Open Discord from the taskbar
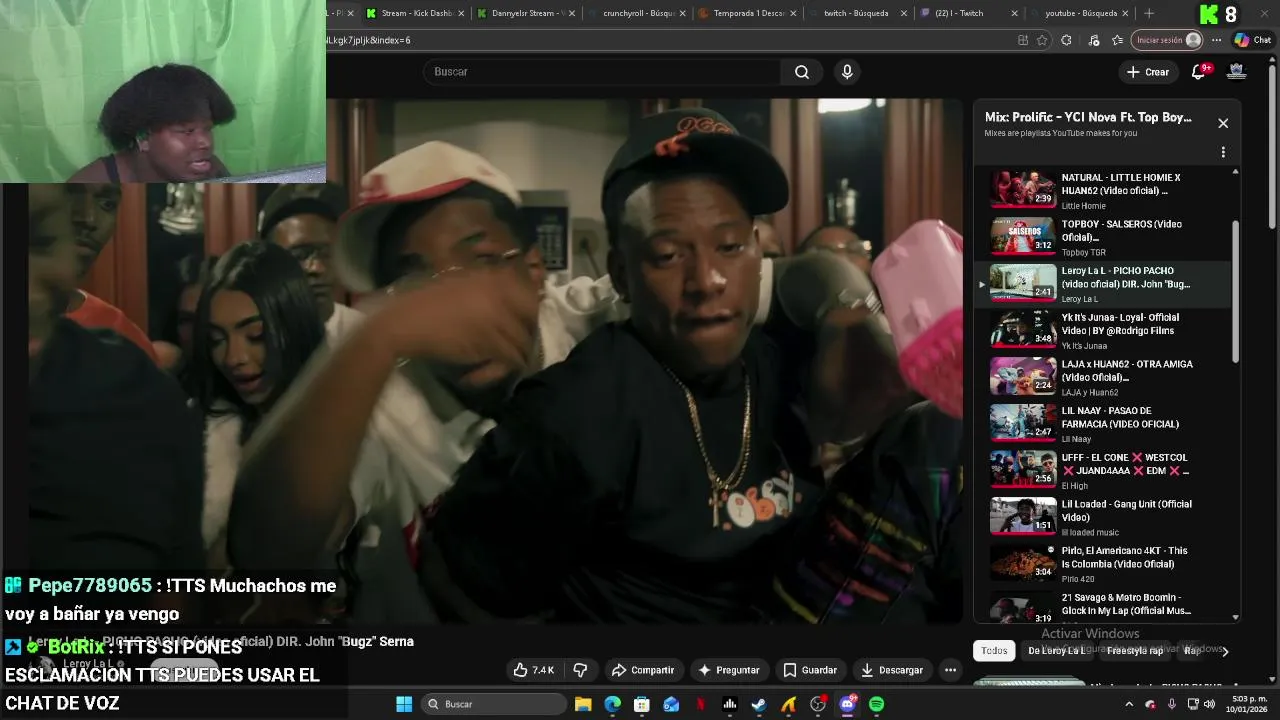The width and height of the screenshot is (1280, 720). point(847,704)
